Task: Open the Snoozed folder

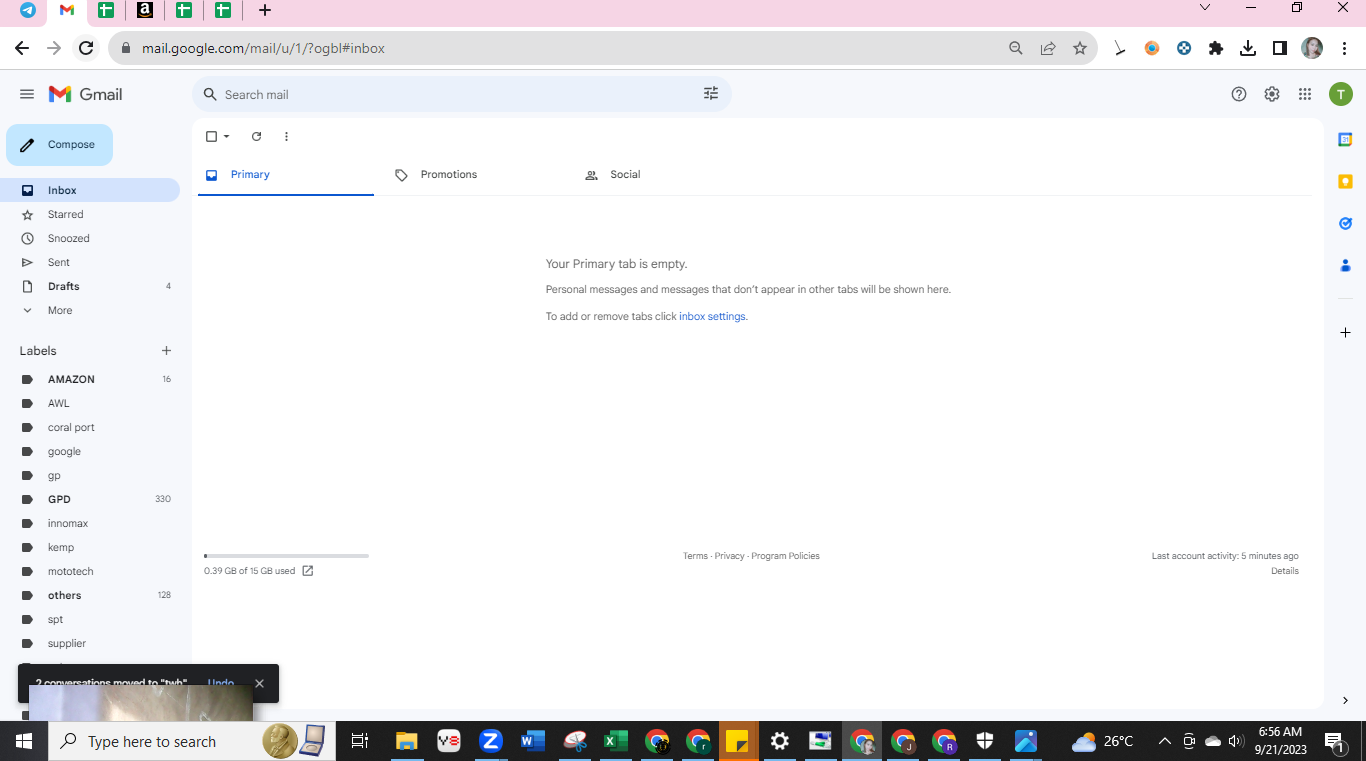Action: [x=90, y=238]
